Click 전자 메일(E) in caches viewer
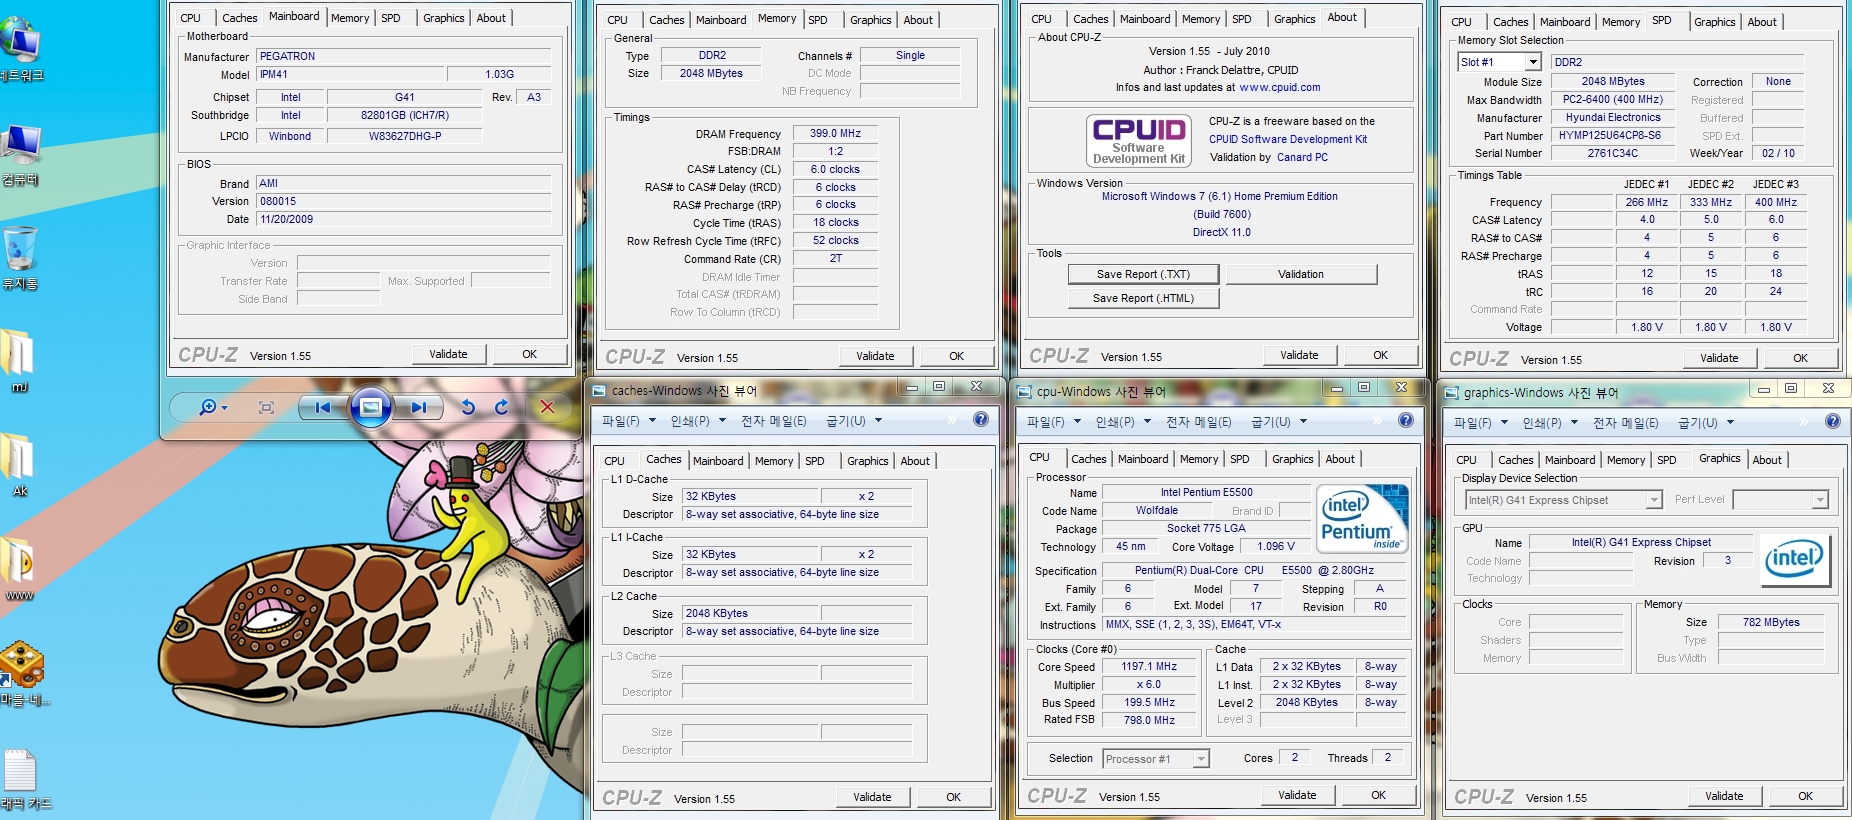 click(x=773, y=421)
